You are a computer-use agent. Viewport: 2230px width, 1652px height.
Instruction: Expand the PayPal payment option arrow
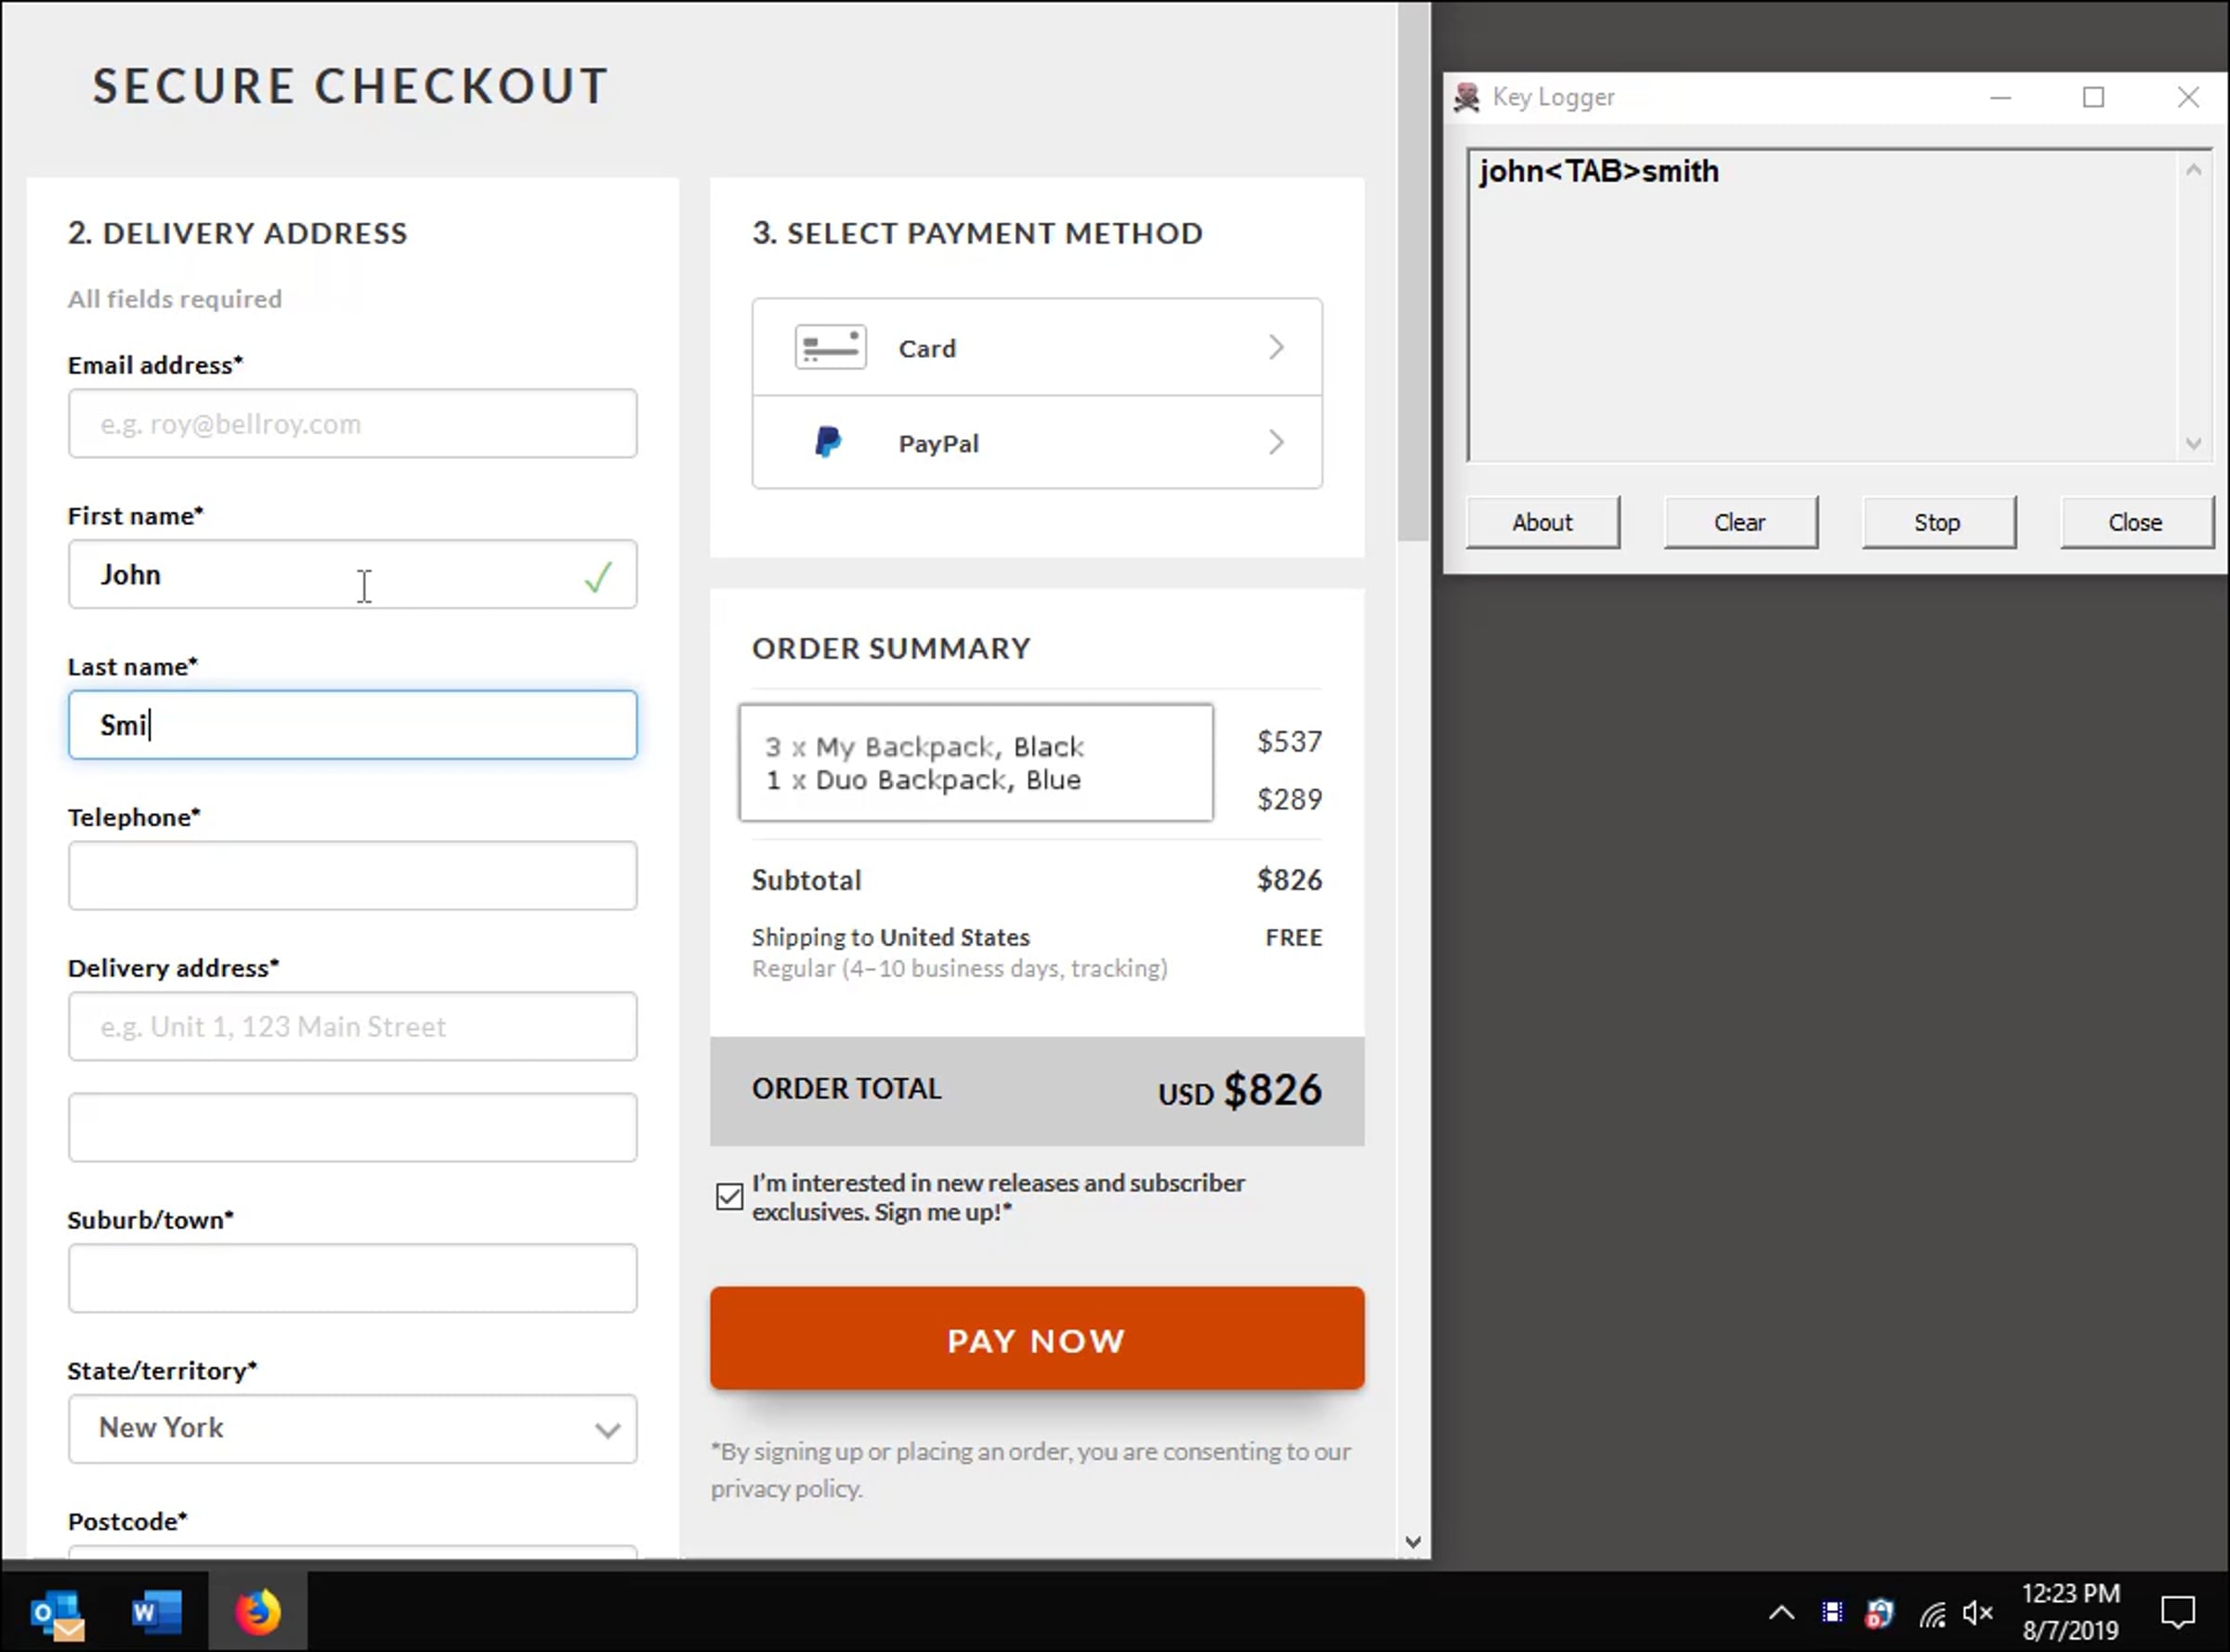[1276, 442]
